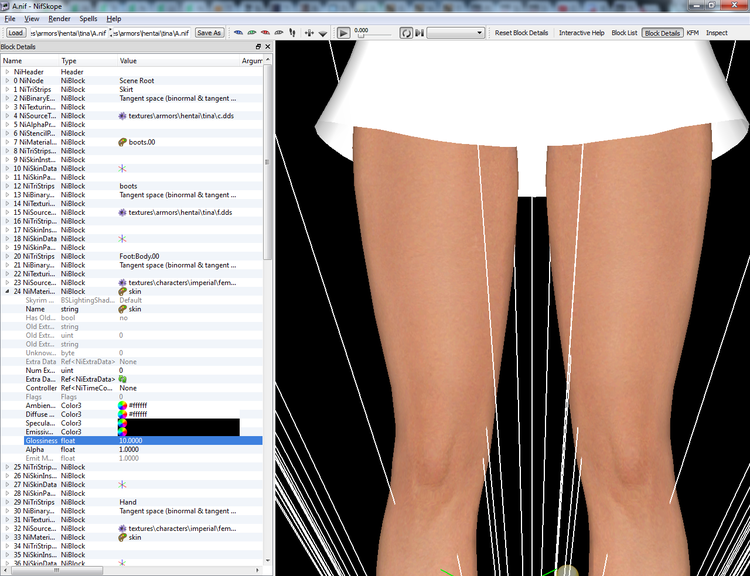The height and width of the screenshot is (576, 750).
Task: Toggle Block List panel visibility
Action: (x=624, y=33)
